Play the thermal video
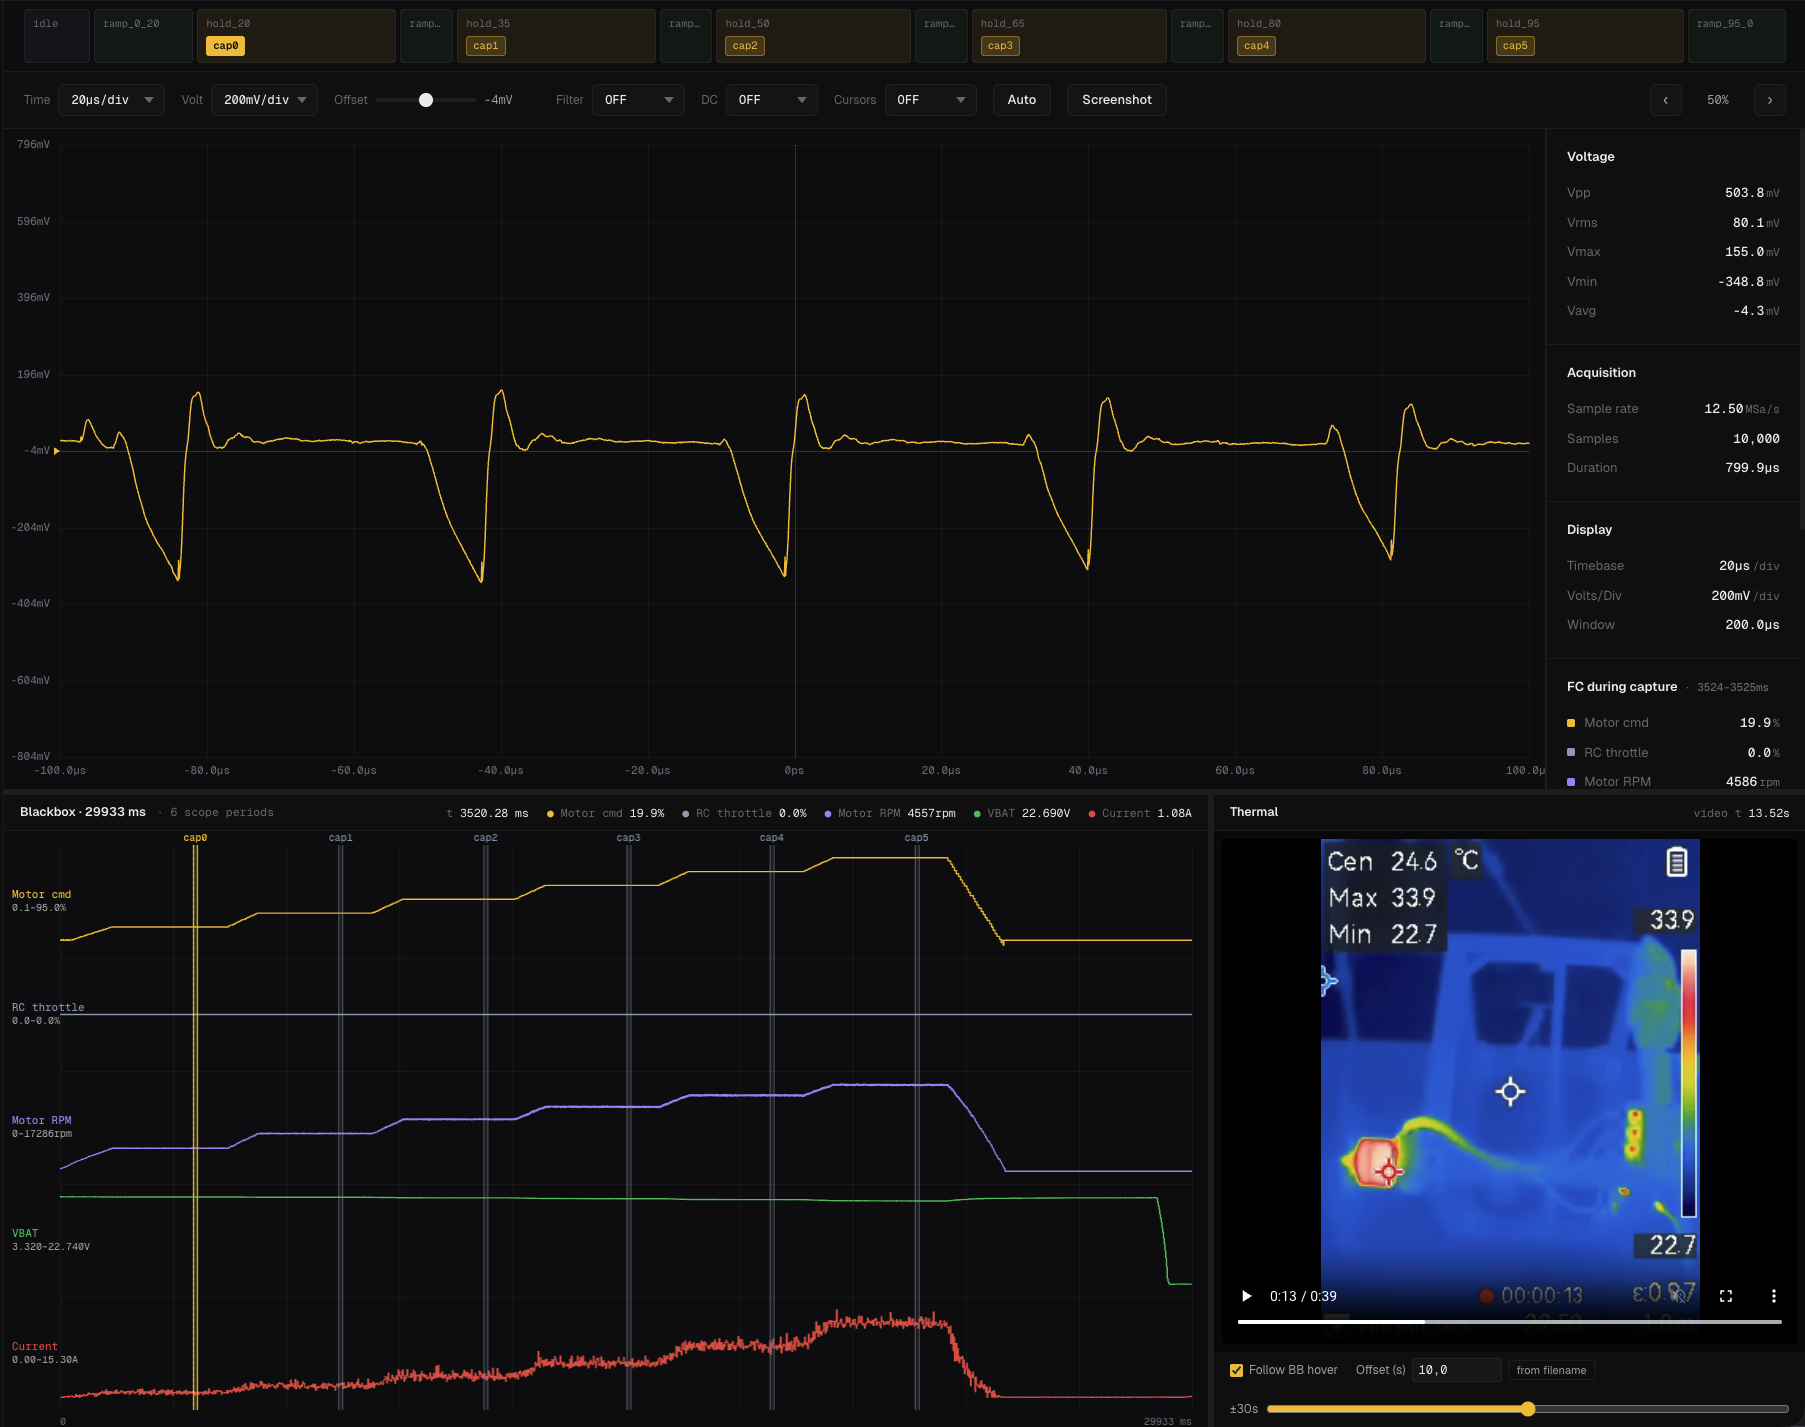 (1246, 1296)
